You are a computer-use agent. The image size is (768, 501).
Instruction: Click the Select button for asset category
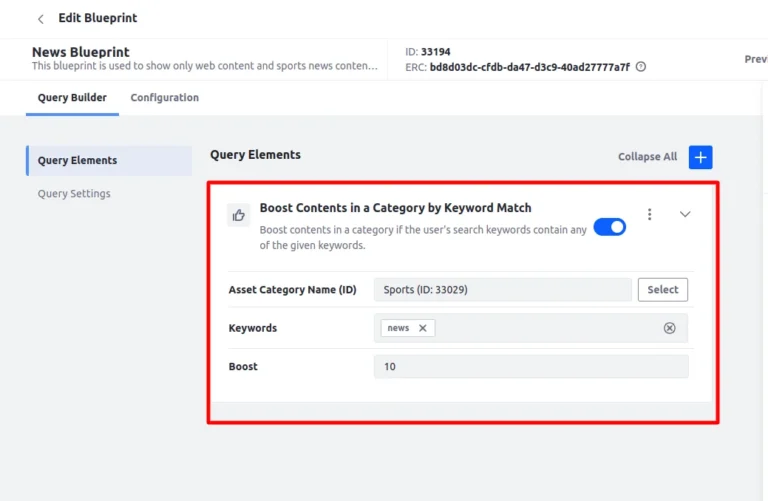pyautogui.click(x=663, y=289)
